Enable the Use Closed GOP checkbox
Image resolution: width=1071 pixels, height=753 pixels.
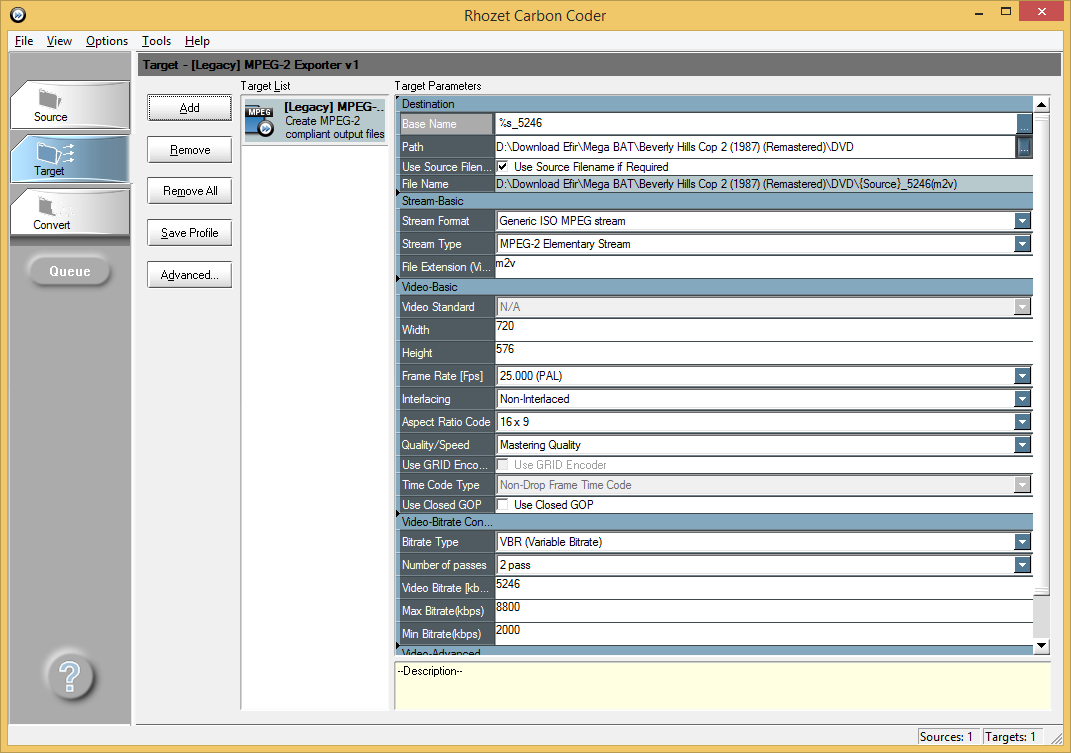(x=503, y=505)
